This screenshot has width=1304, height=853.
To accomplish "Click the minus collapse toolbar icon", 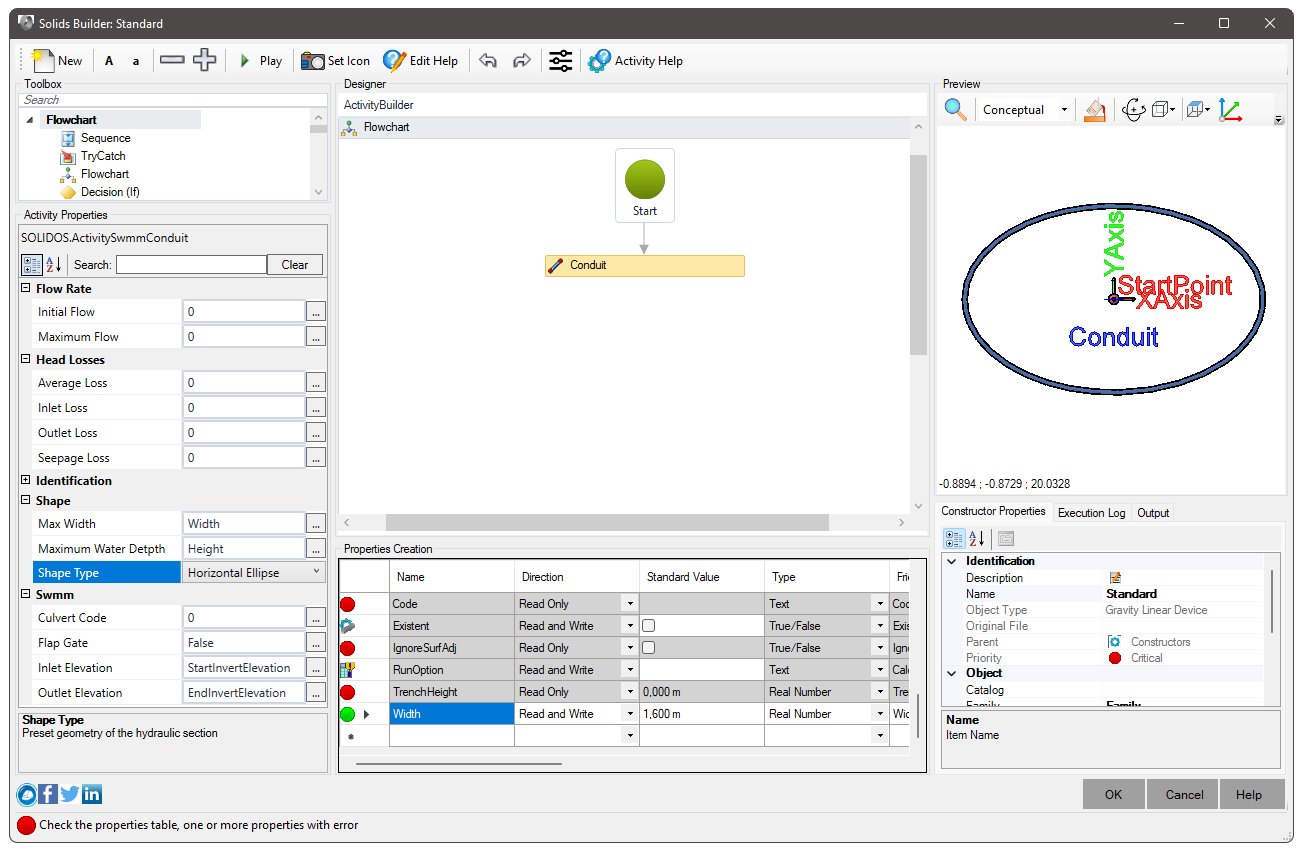I will [172, 60].
